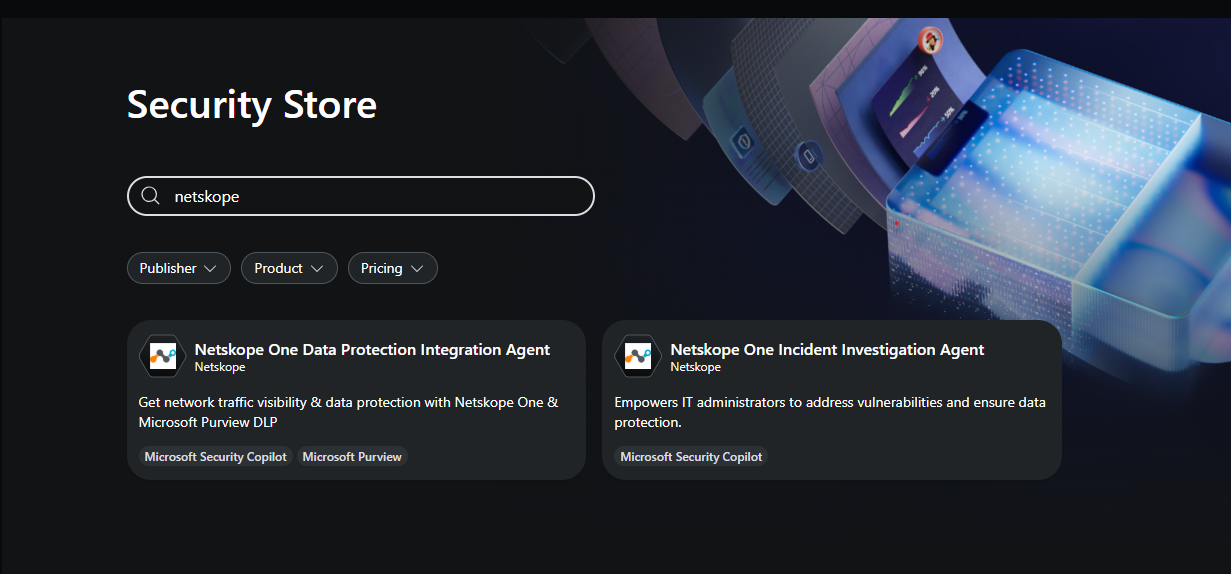Open the Product filter dropdown
1231x574 pixels.
click(x=289, y=268)
